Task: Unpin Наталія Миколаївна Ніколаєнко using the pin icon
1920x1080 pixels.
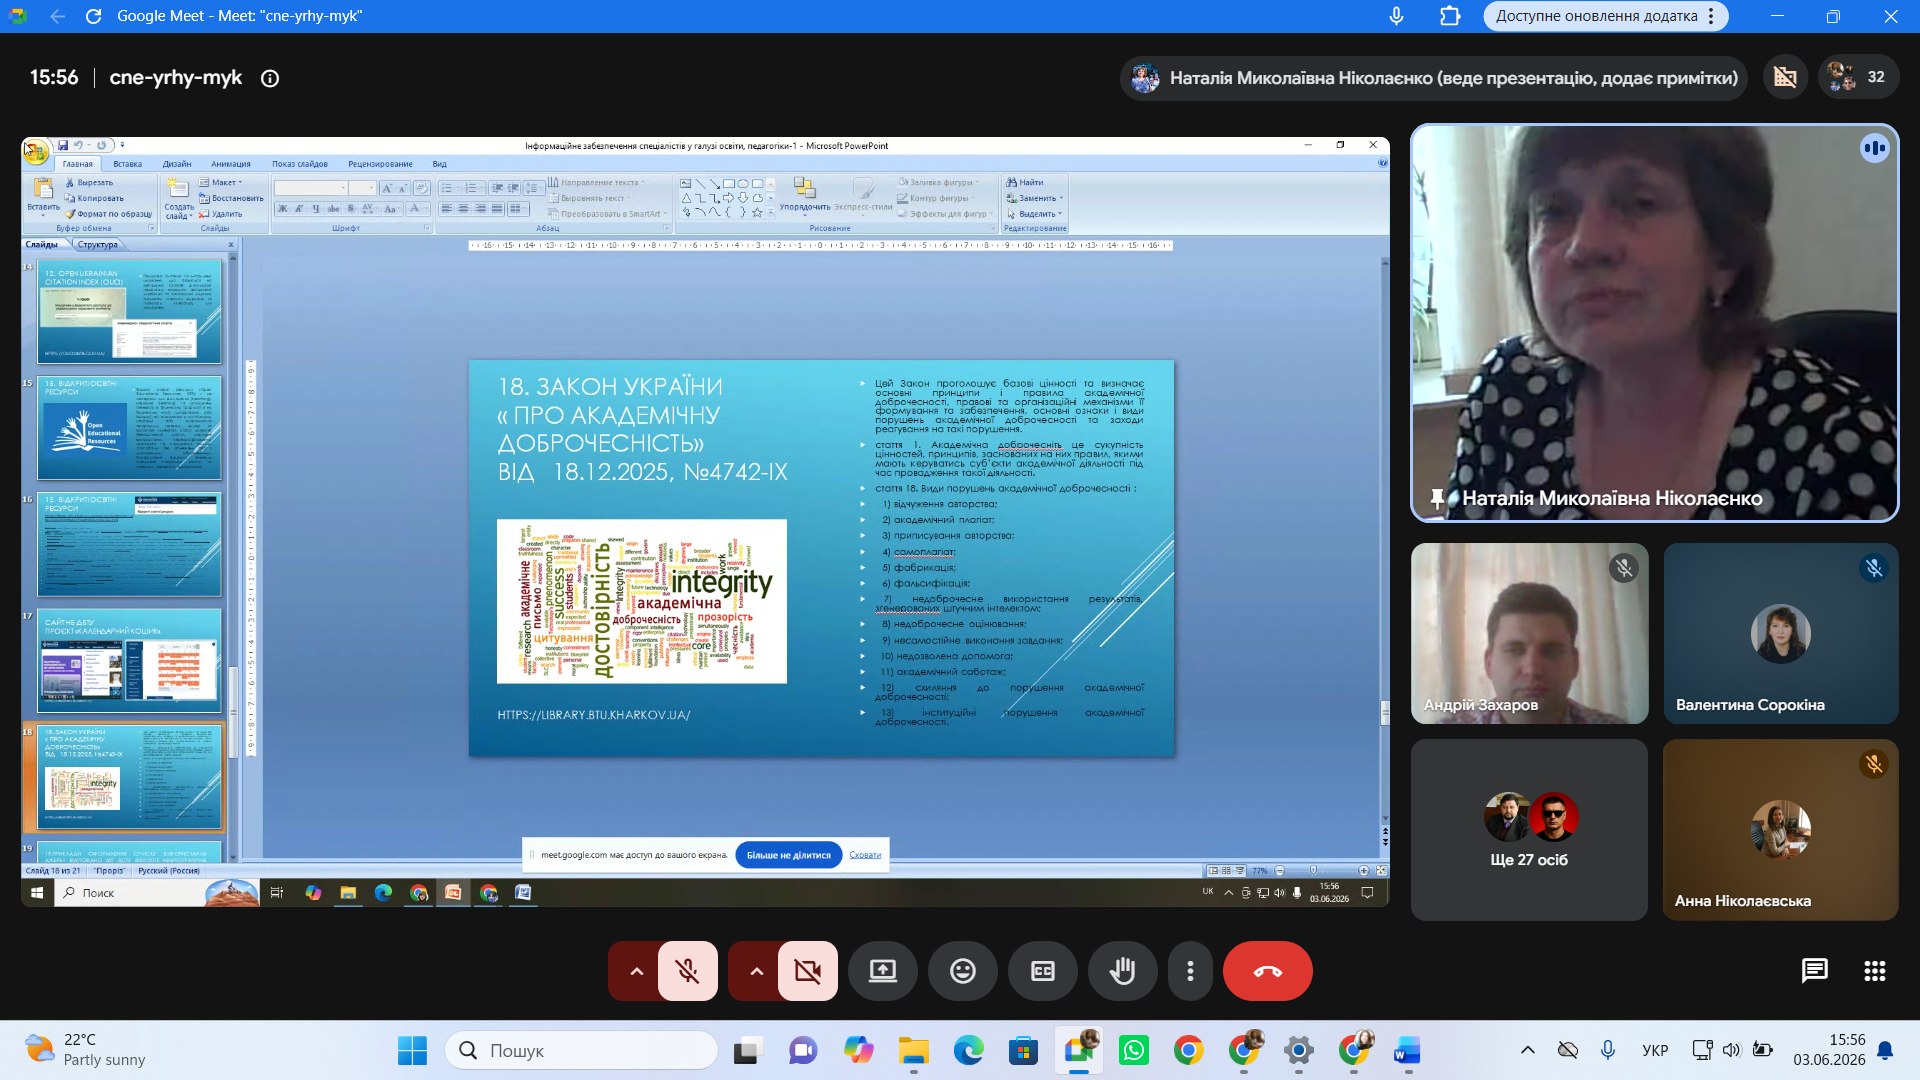Action: (1437, 498)
